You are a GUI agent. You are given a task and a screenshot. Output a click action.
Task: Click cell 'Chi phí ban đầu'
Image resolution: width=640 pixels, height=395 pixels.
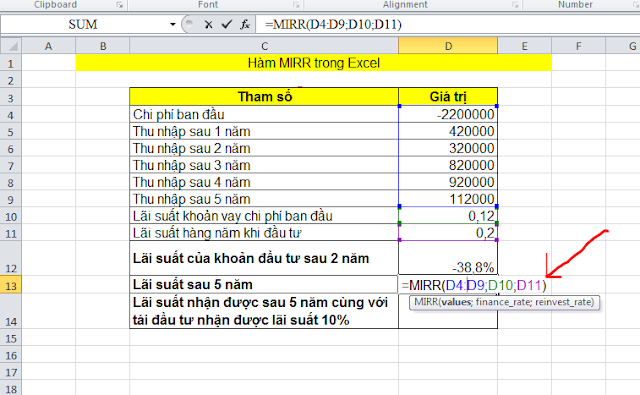click(264, 114)
